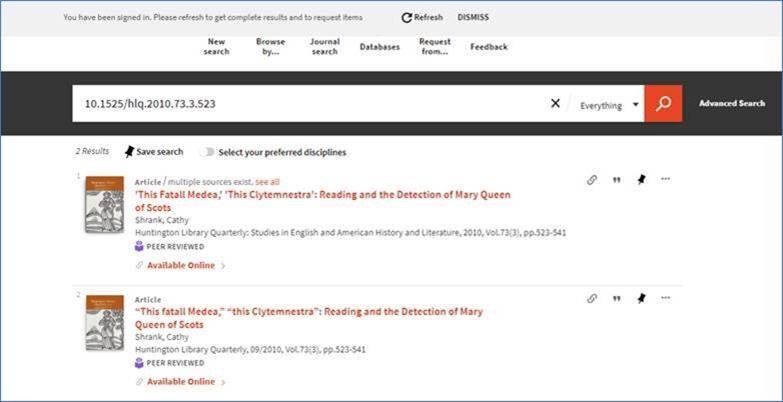Open second result's Available Online link
The width and height of the screenshot is (783, 402).
coord(181,382)
